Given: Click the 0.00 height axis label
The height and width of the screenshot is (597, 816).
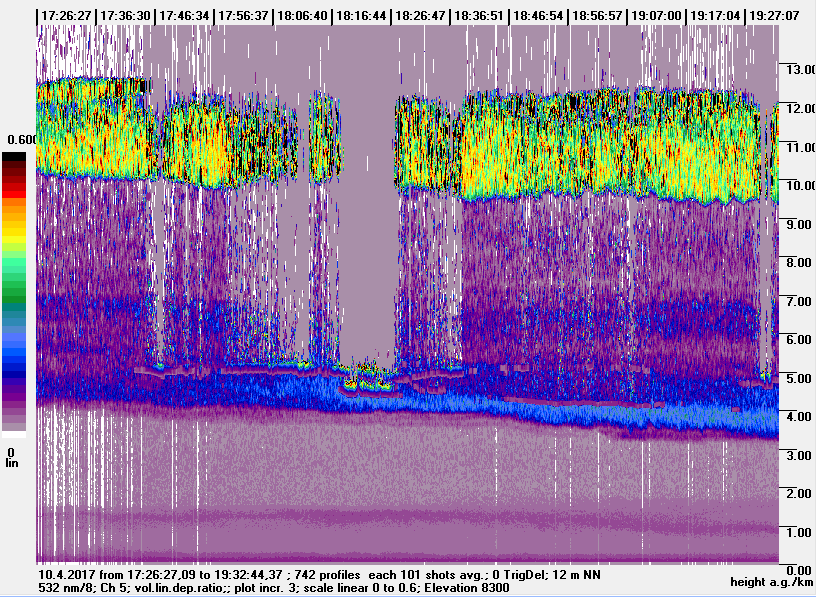Looking at the screenshot, I should pyautogui.click(x=799, y=570).
